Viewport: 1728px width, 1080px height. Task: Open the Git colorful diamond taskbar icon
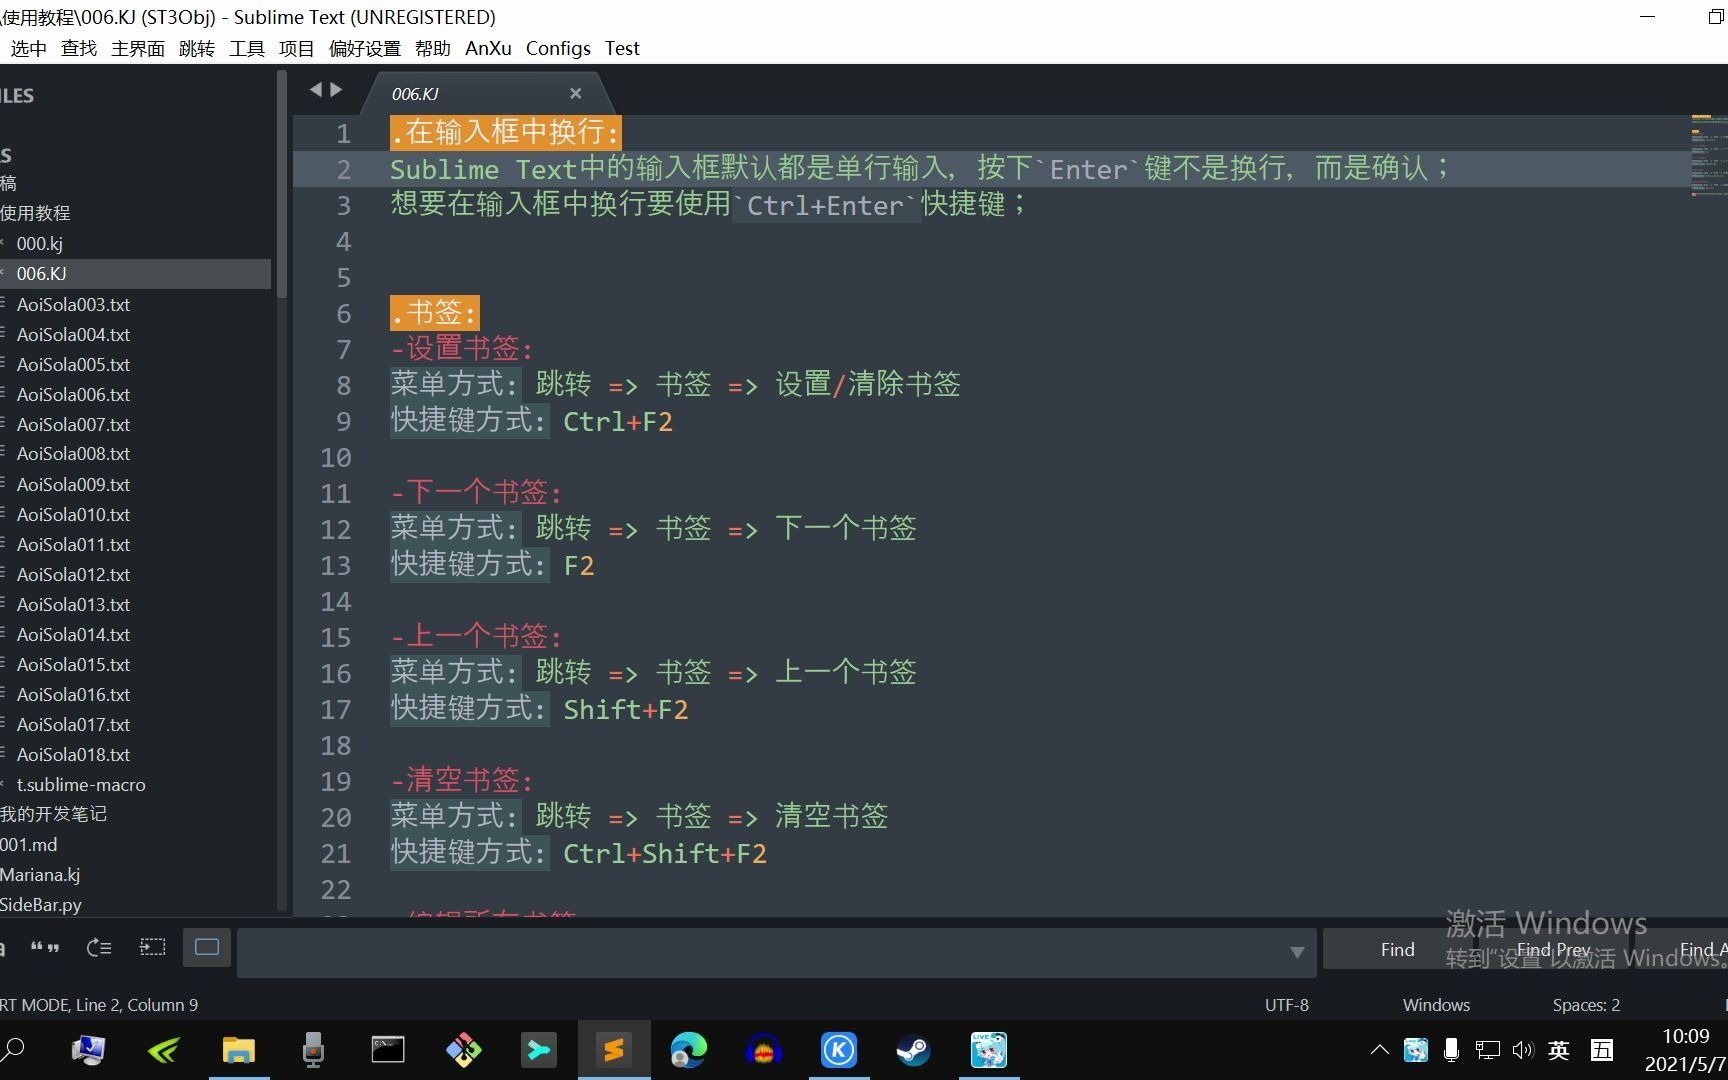(x=463, y=1050)
